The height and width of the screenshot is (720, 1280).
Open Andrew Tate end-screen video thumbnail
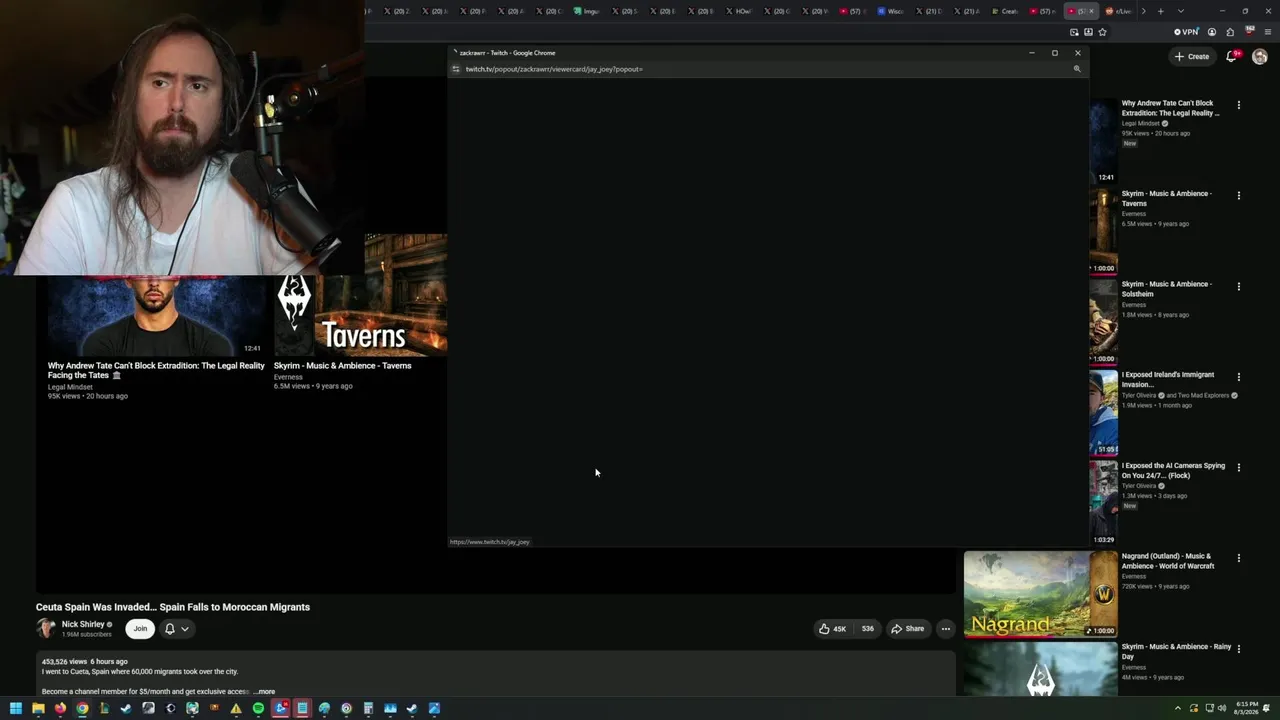pyautogui.click(x=155, y=315)
